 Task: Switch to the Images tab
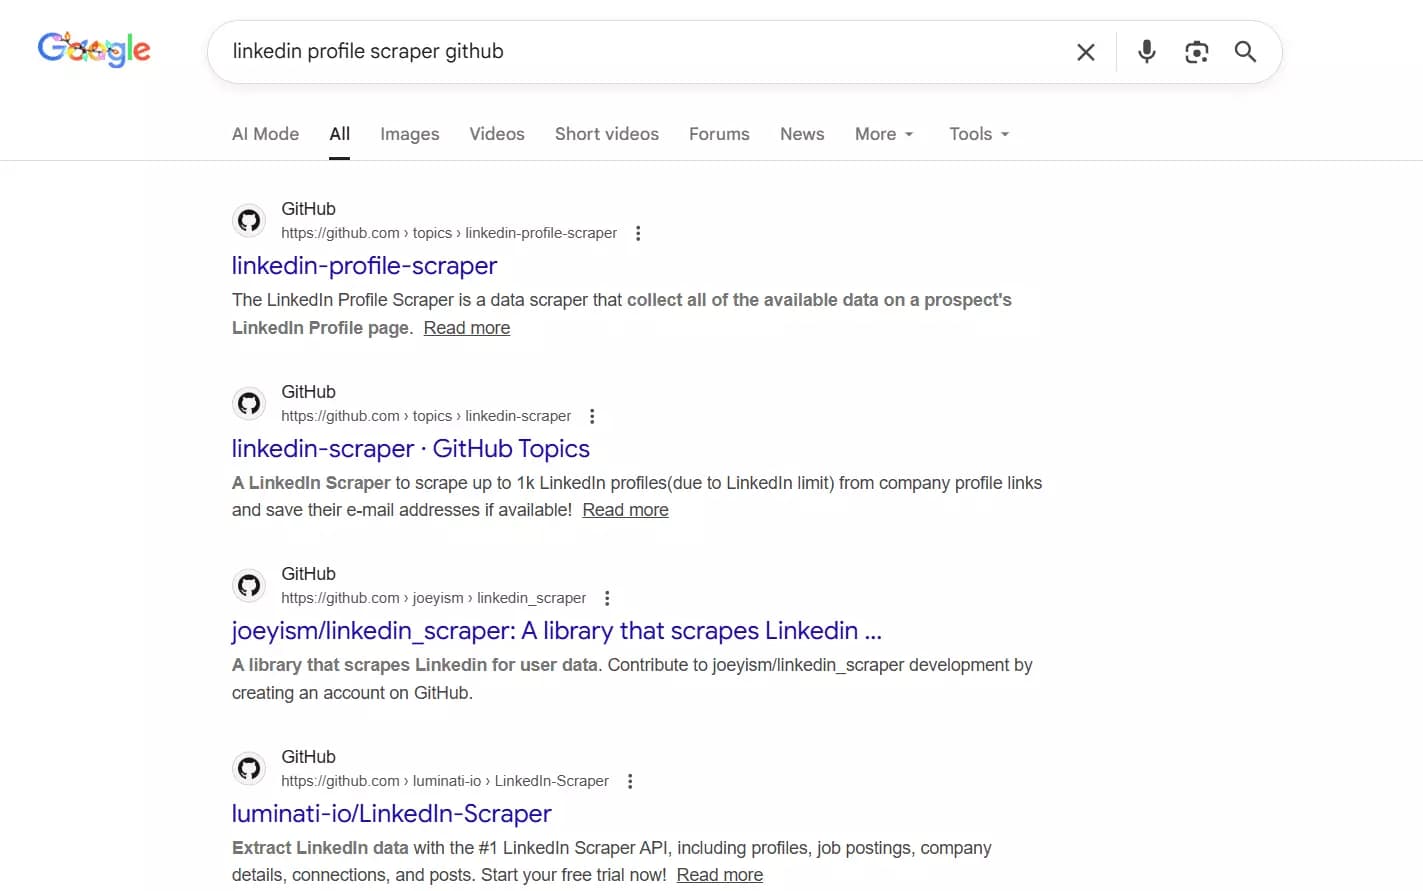click(409, 133)
